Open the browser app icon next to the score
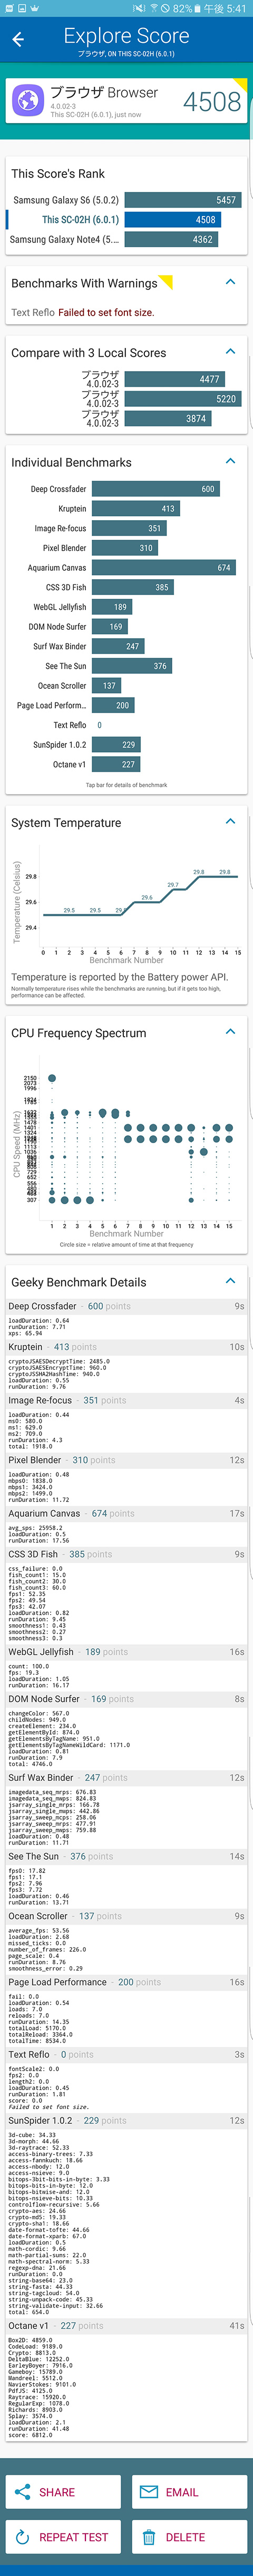 [x=27, y=101]
